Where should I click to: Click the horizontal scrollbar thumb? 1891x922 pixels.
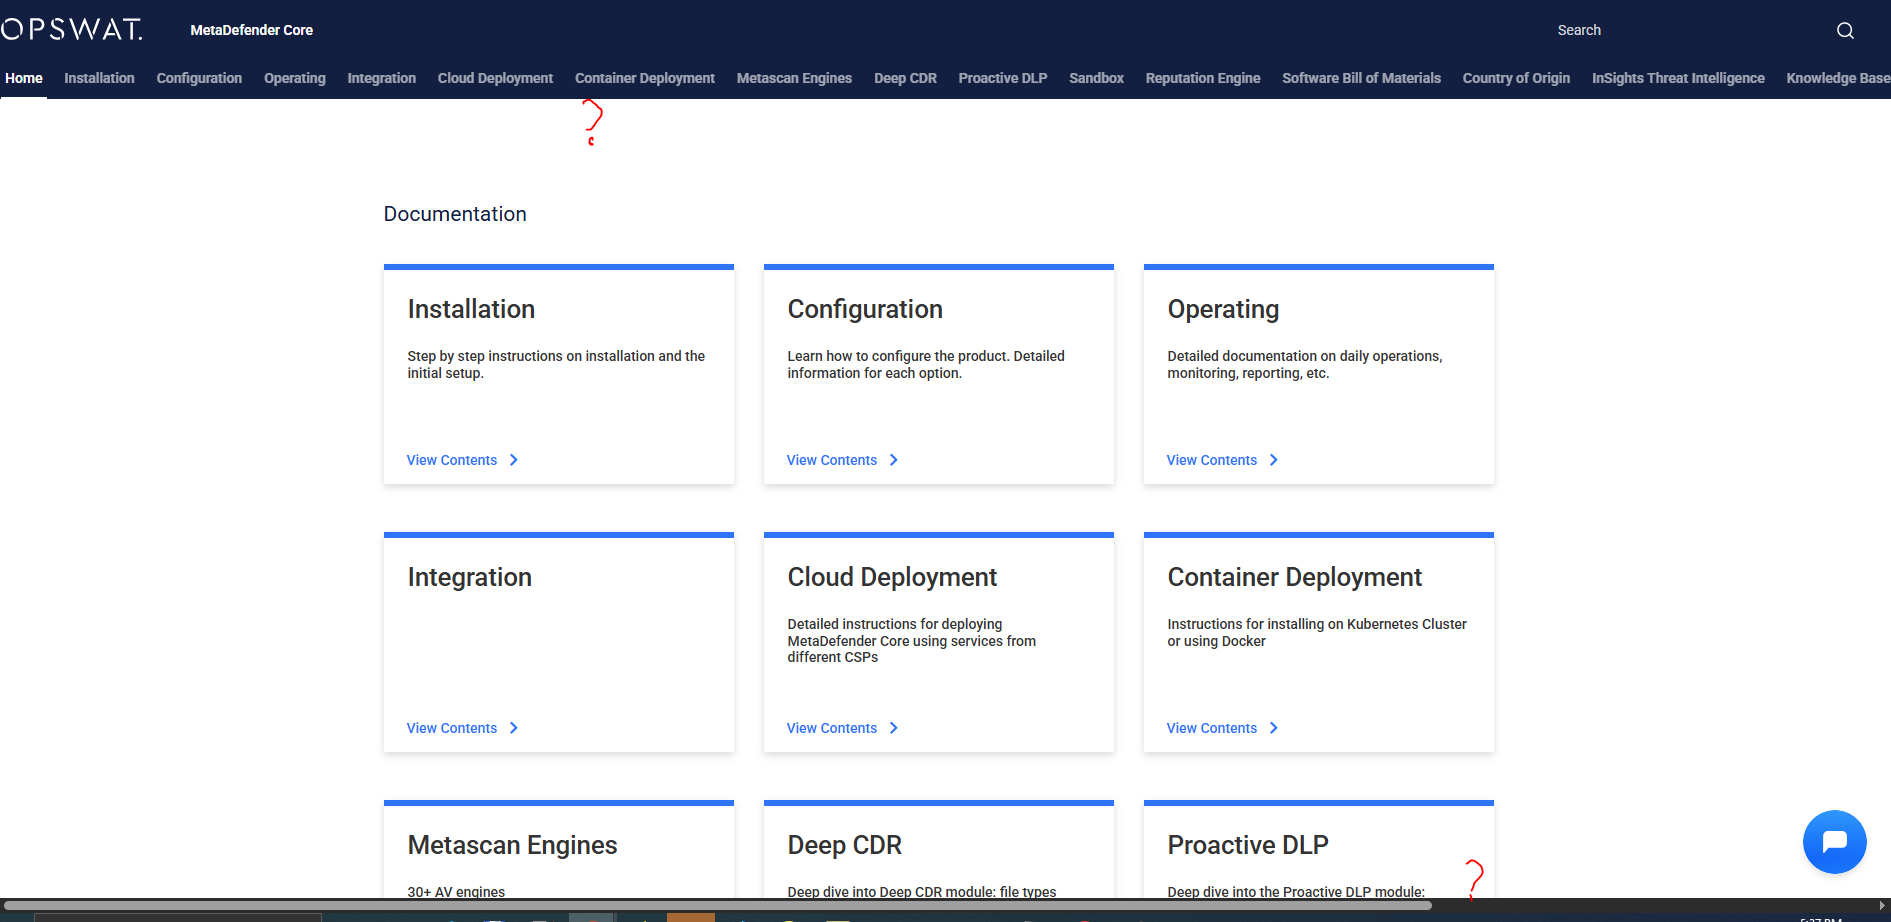[717, 906]
